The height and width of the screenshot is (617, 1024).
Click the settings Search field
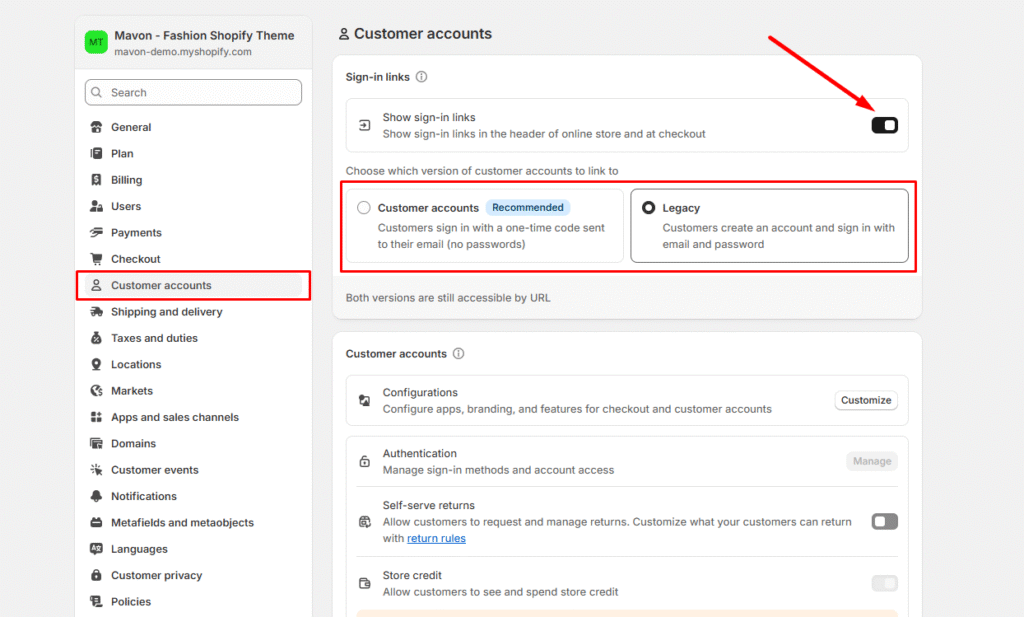(193, 92)
